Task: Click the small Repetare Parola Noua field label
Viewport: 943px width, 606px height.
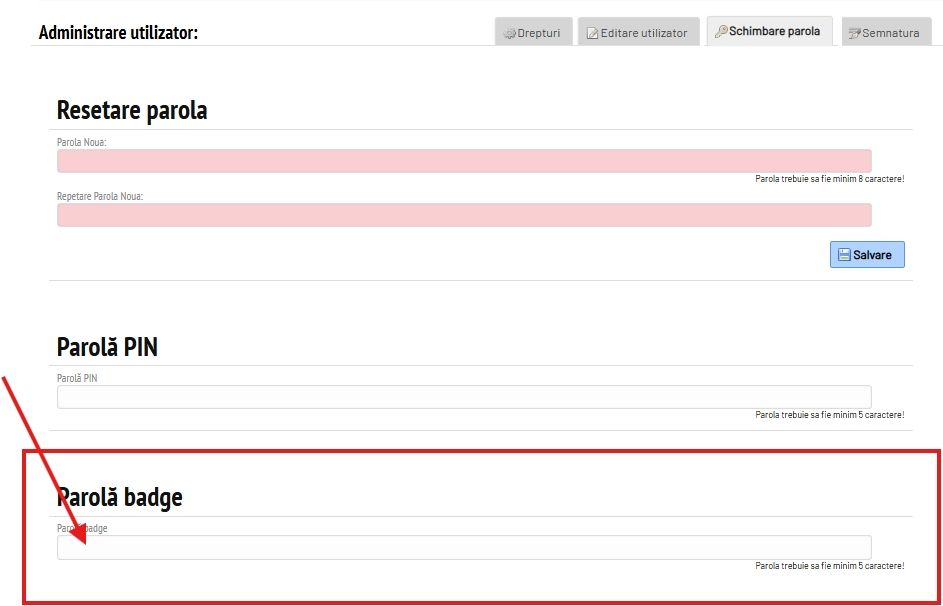Action: point(100,196)
